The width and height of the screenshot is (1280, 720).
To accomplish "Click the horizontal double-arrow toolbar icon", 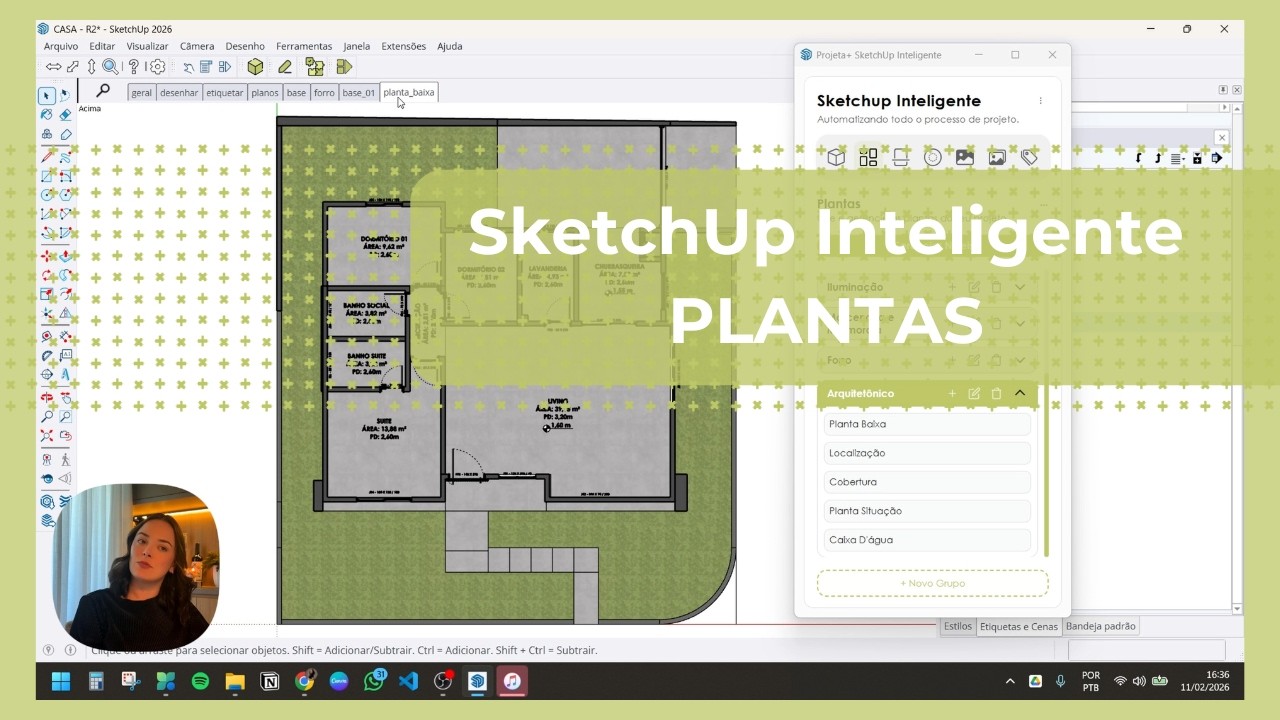I will [53, 67].
